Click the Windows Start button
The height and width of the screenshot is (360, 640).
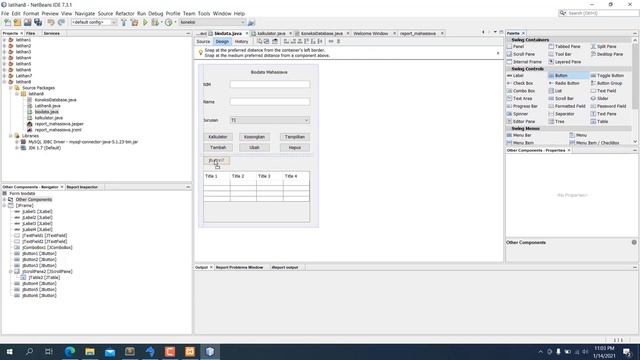pyautogui.click(x=9, y=351)
